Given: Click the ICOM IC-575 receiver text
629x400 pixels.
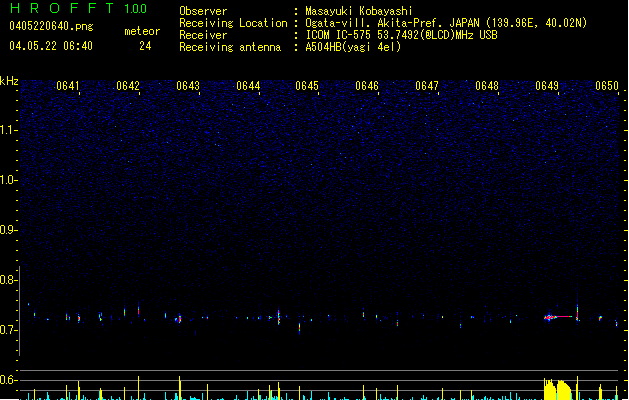Looking at the screenshot, I should click(401, 35).
